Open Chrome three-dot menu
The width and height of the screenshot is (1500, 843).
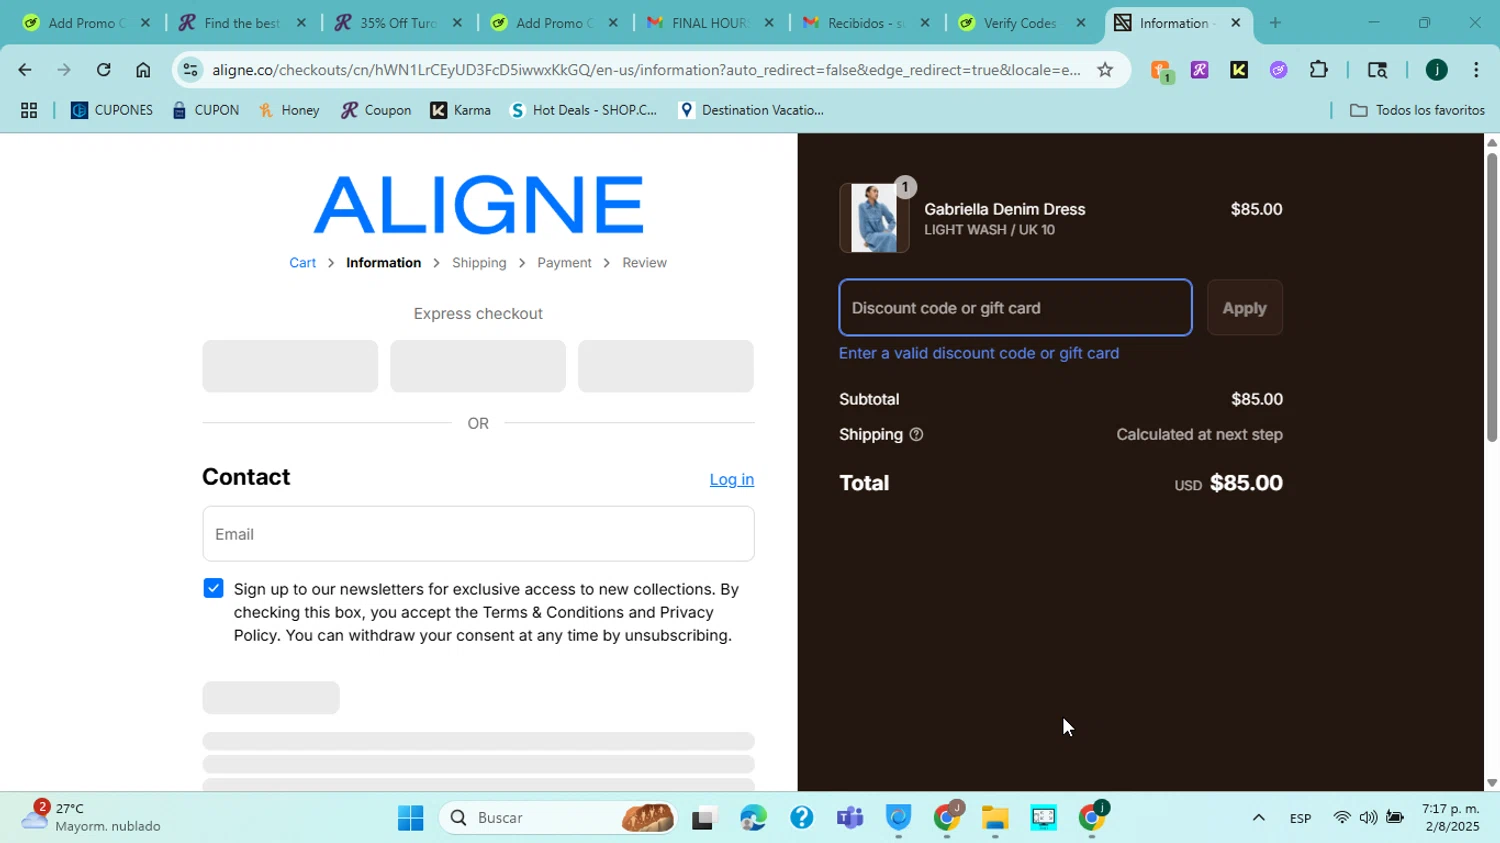tap(1476, 70)
